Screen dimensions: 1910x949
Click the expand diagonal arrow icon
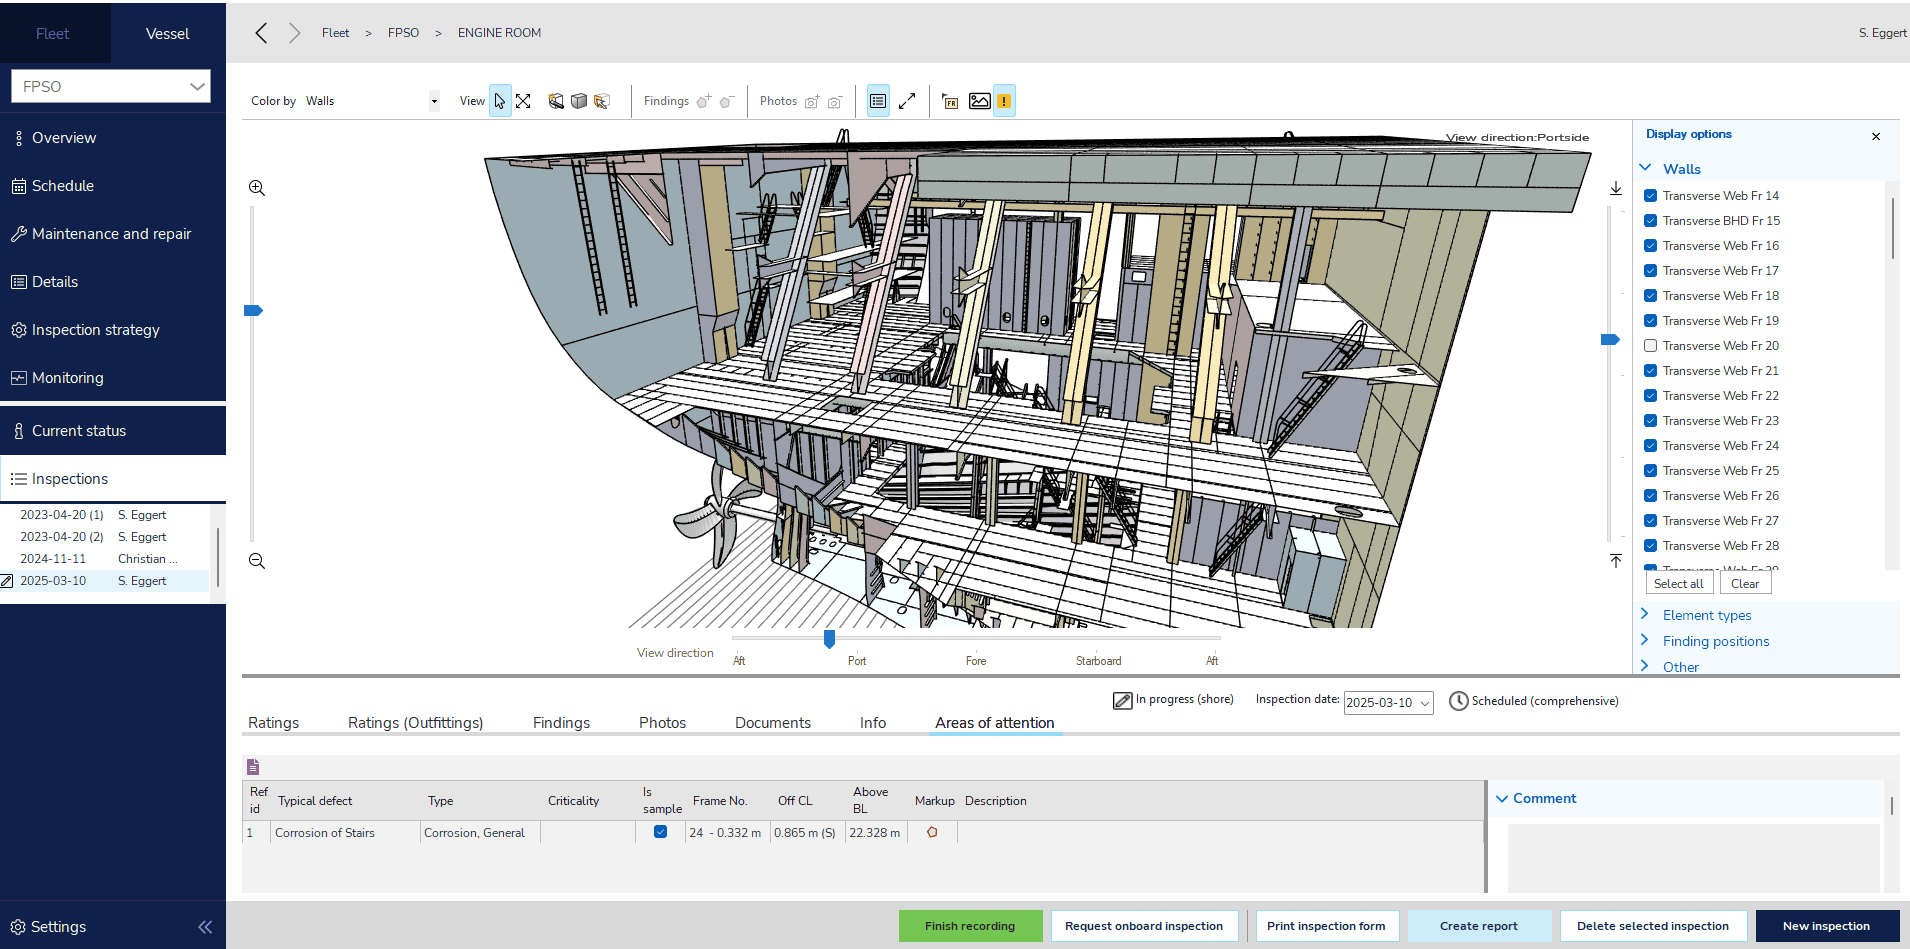click(x=907, y=101)
